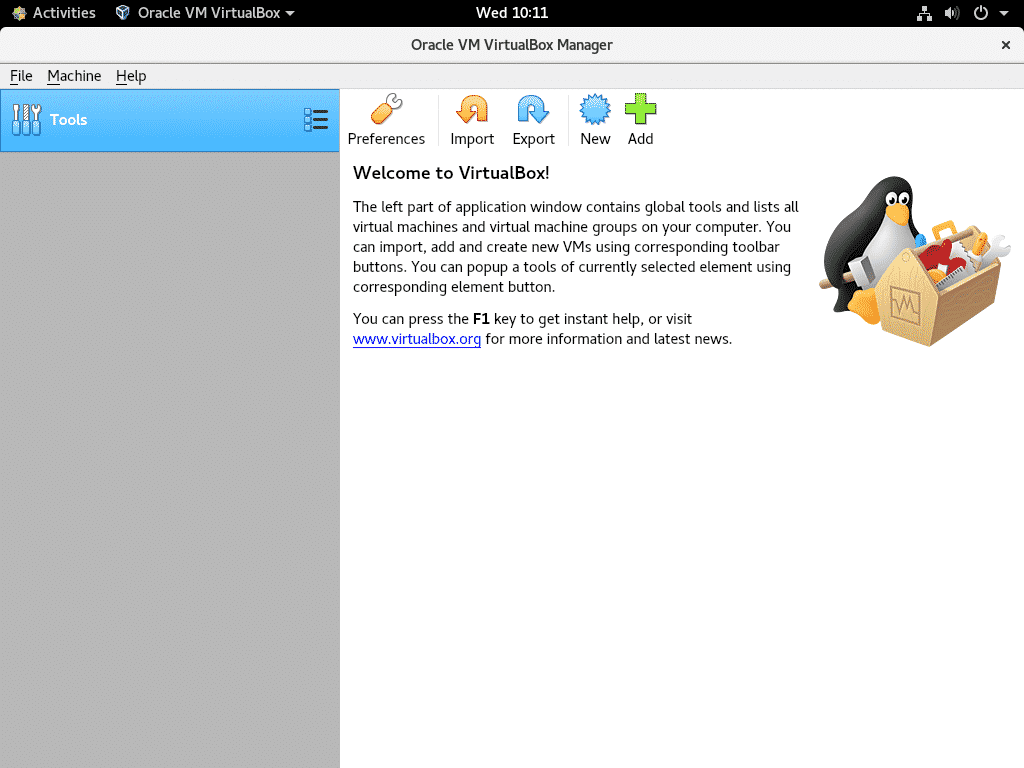Visit the www.virtualbox.org link
Viewport: 1024px width, 768px height.
[x=417, y=339]
